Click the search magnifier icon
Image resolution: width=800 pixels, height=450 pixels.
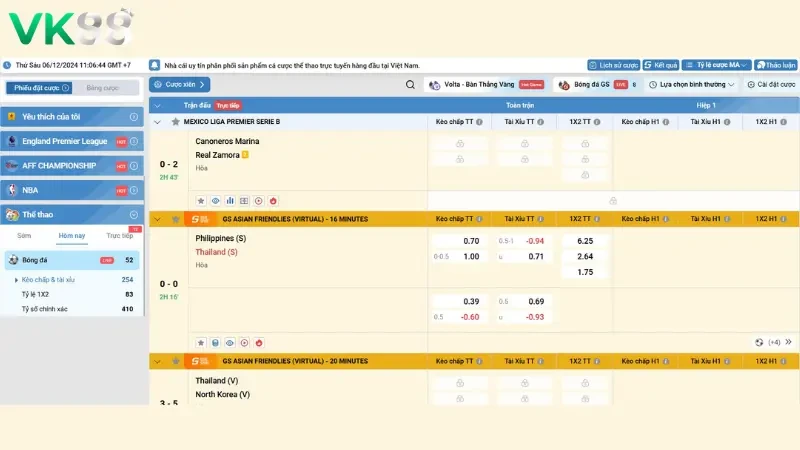(x=410, y=85)
